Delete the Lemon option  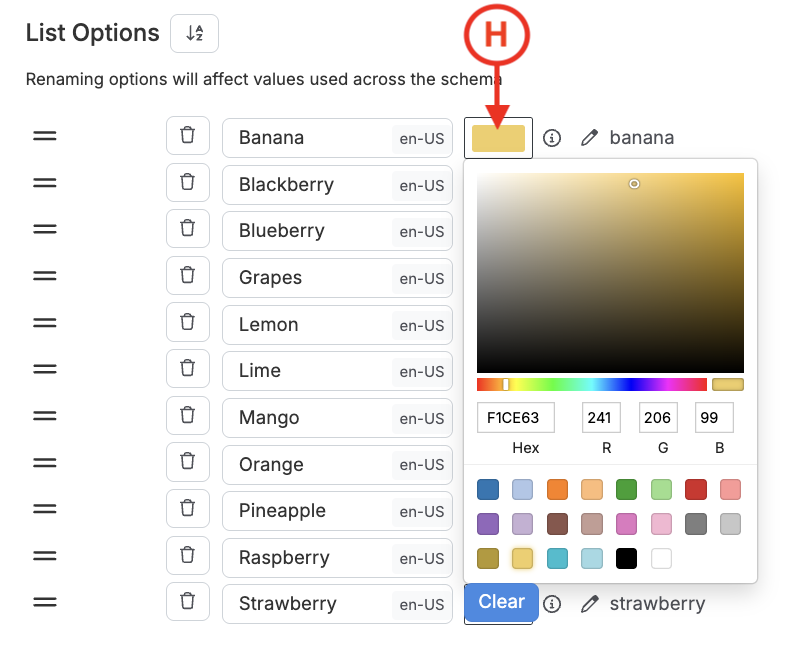tap(187, 324)
